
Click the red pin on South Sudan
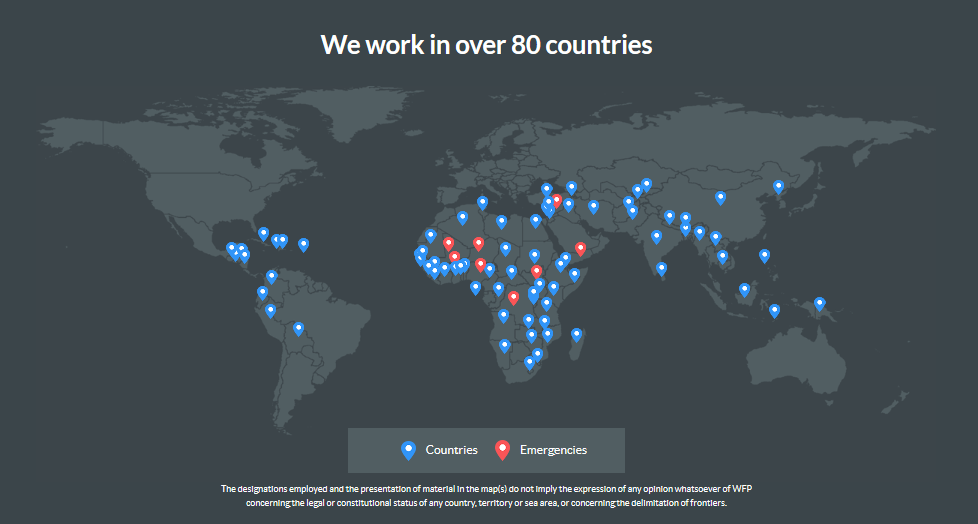[x=536, y=272]
